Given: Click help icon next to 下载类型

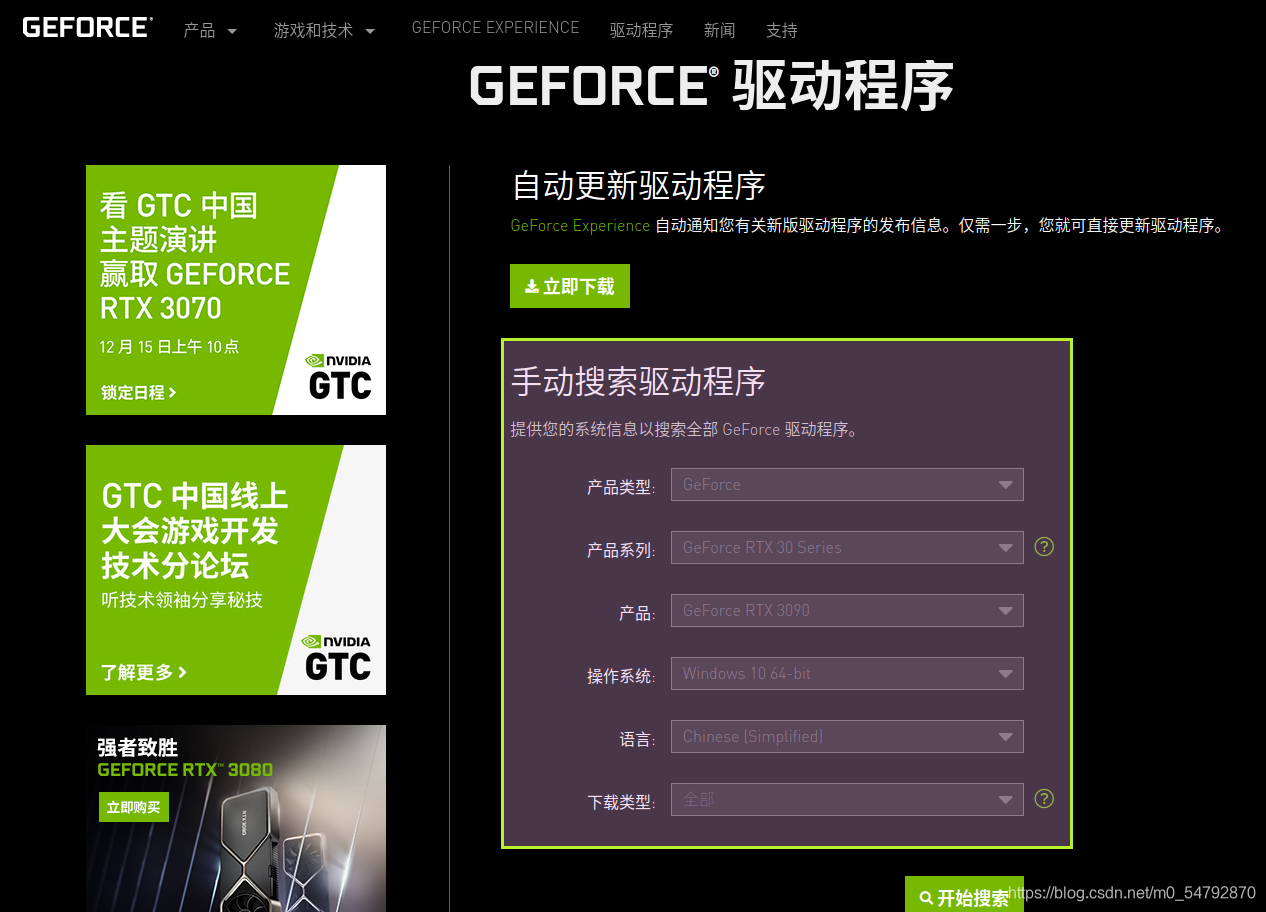Looking at the screenshot, I should (1044, 798).
